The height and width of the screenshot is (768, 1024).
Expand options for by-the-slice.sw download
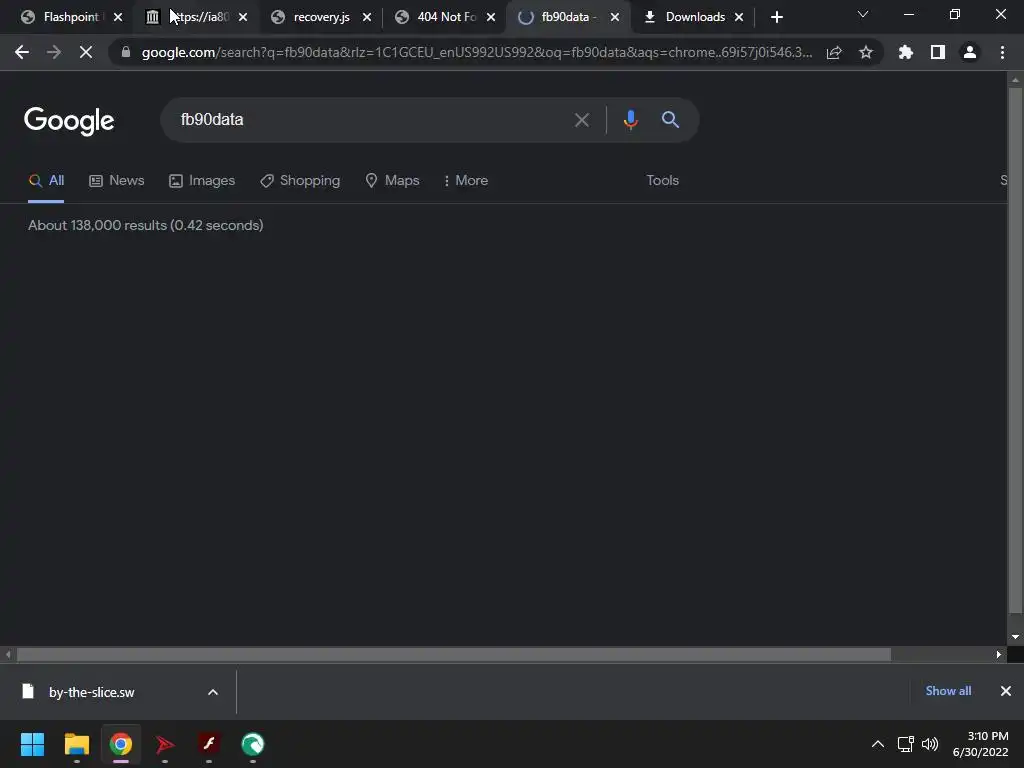(x=213, y=692)
